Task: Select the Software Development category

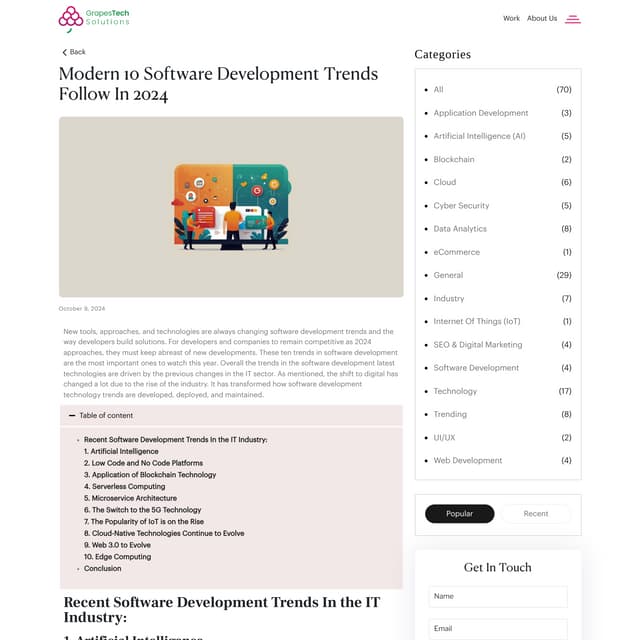Action: coord(476,368)
